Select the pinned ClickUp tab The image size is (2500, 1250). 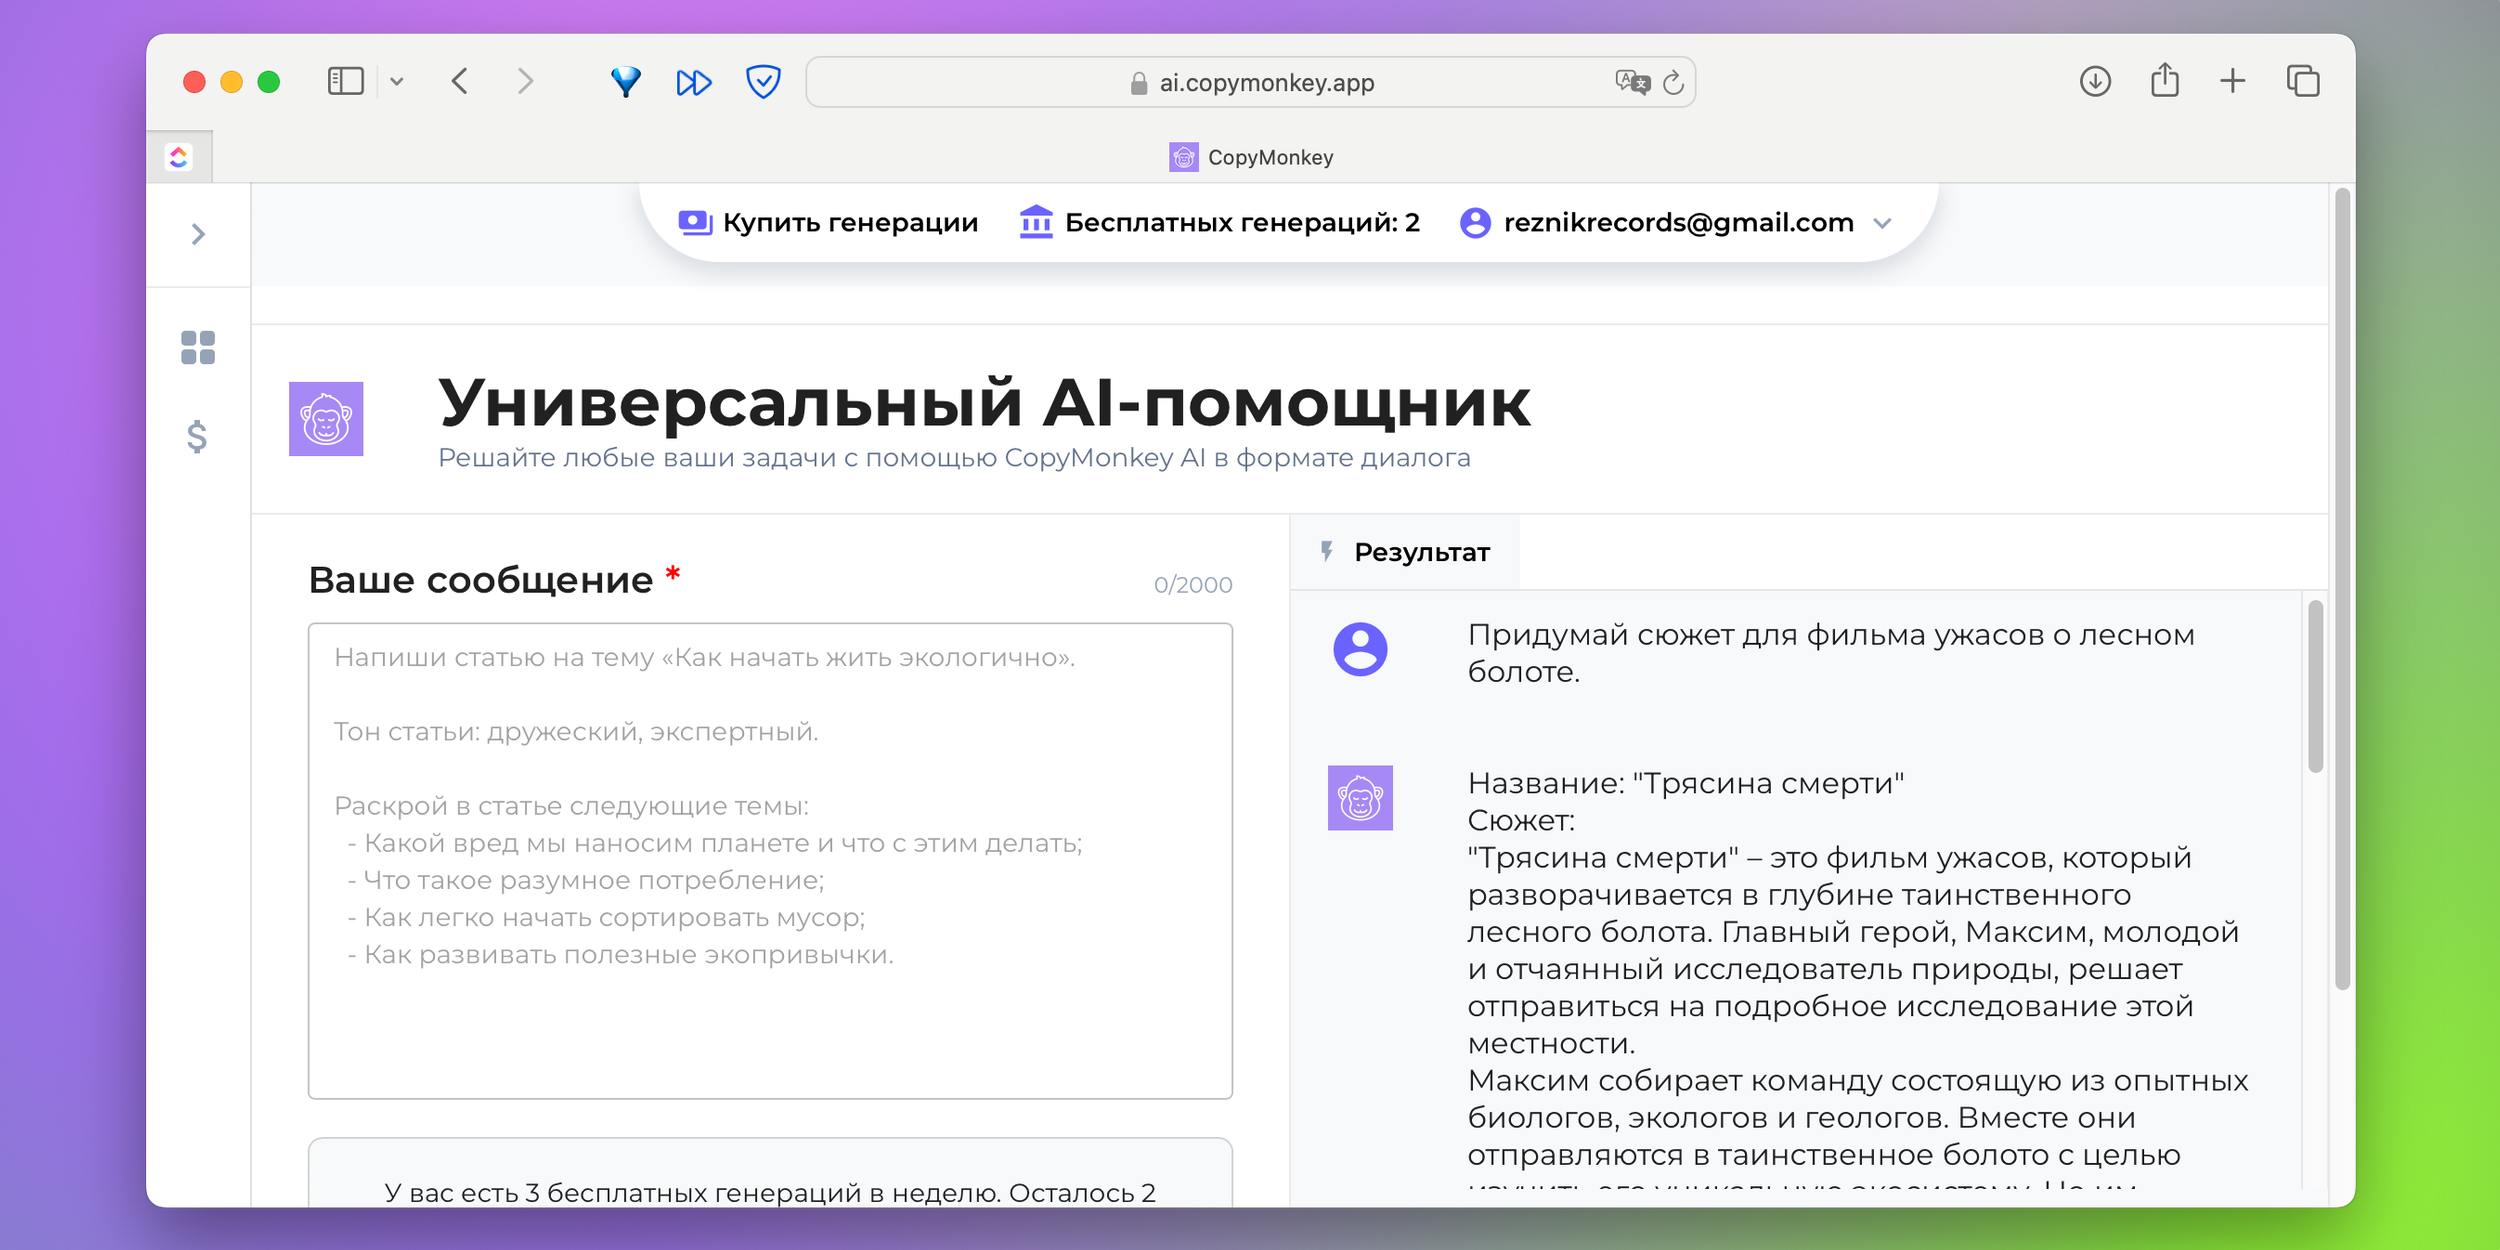(x=179, y=157)
